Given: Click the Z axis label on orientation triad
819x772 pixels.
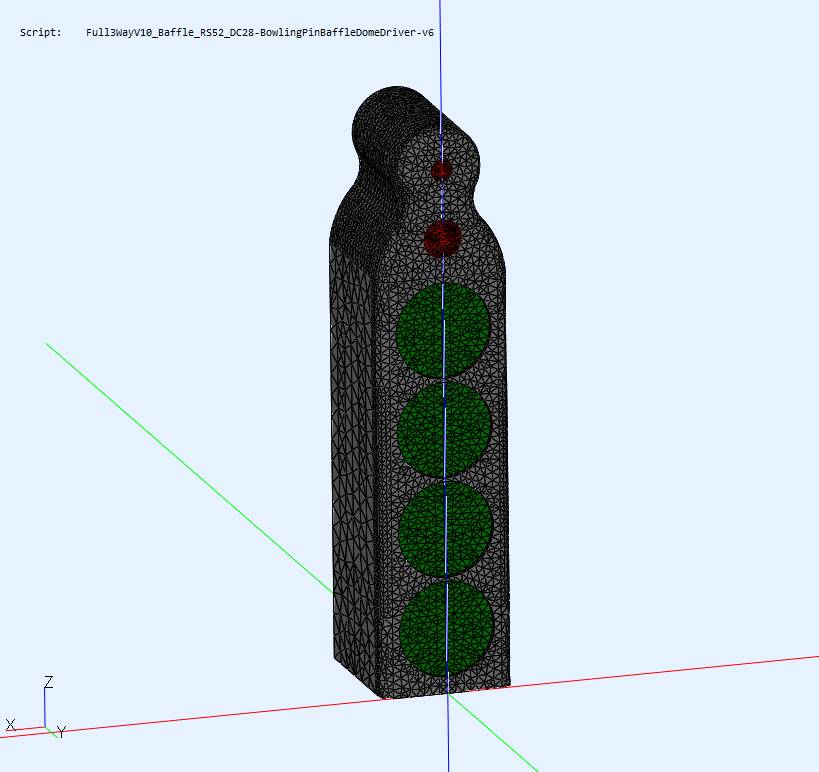Looking at the screenshot, I should pos(49,682).
